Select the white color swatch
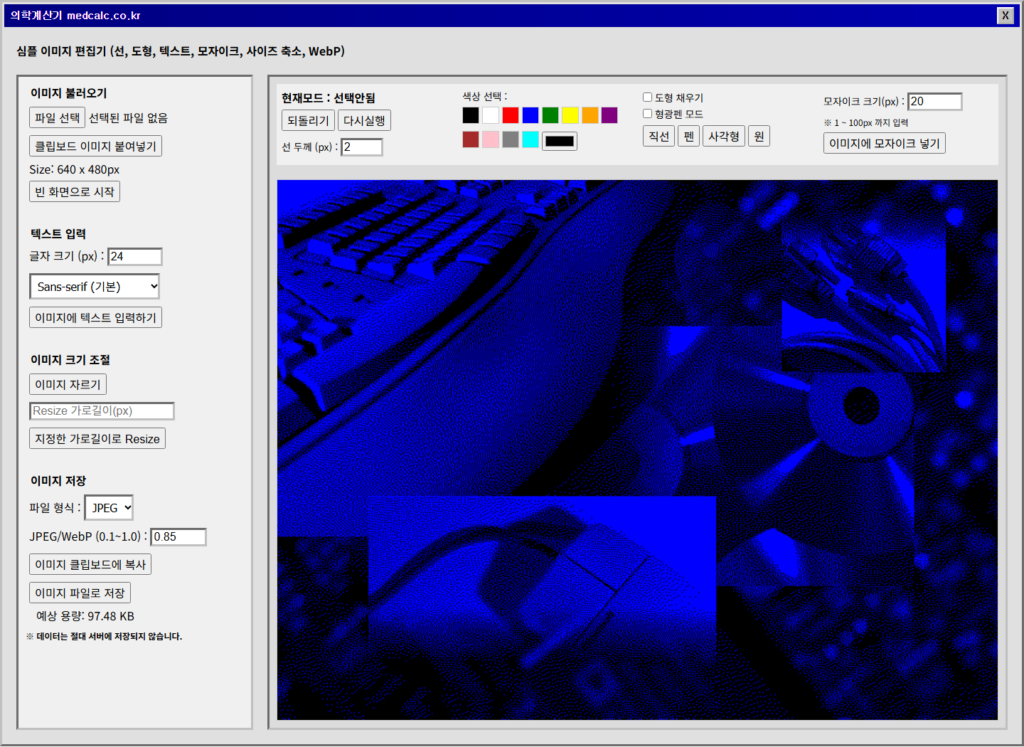 pos(490,116)
